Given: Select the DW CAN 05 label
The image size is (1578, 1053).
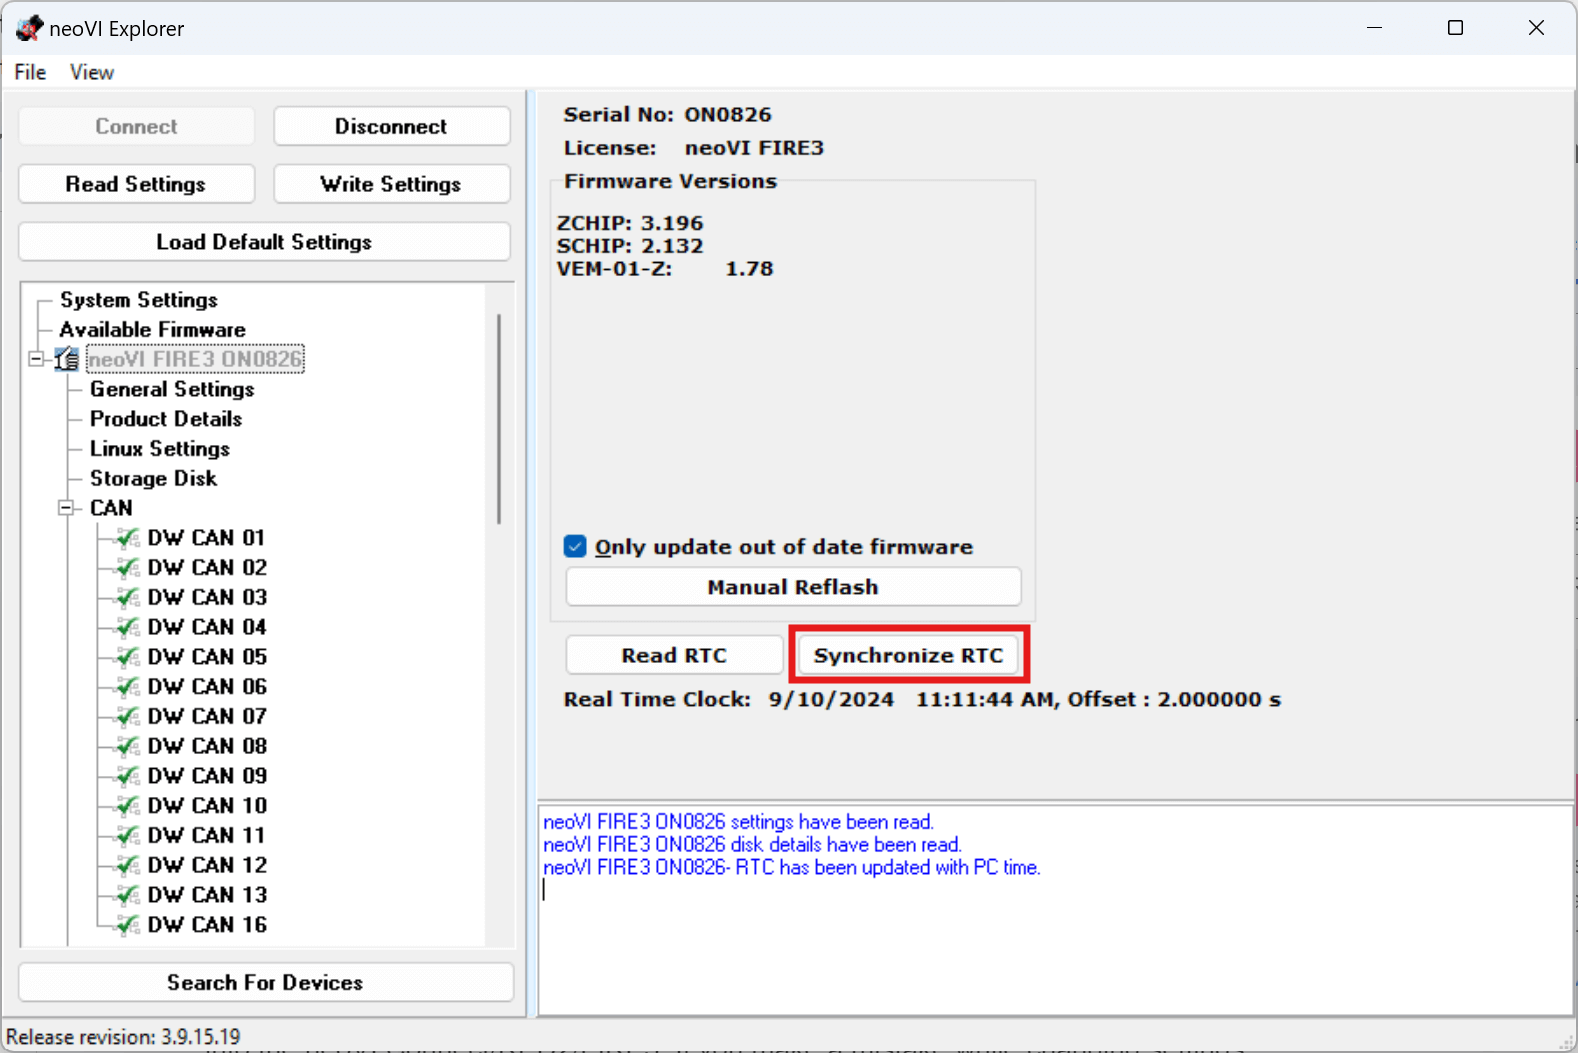Looking at the screenshot, I should click(207, 657).
